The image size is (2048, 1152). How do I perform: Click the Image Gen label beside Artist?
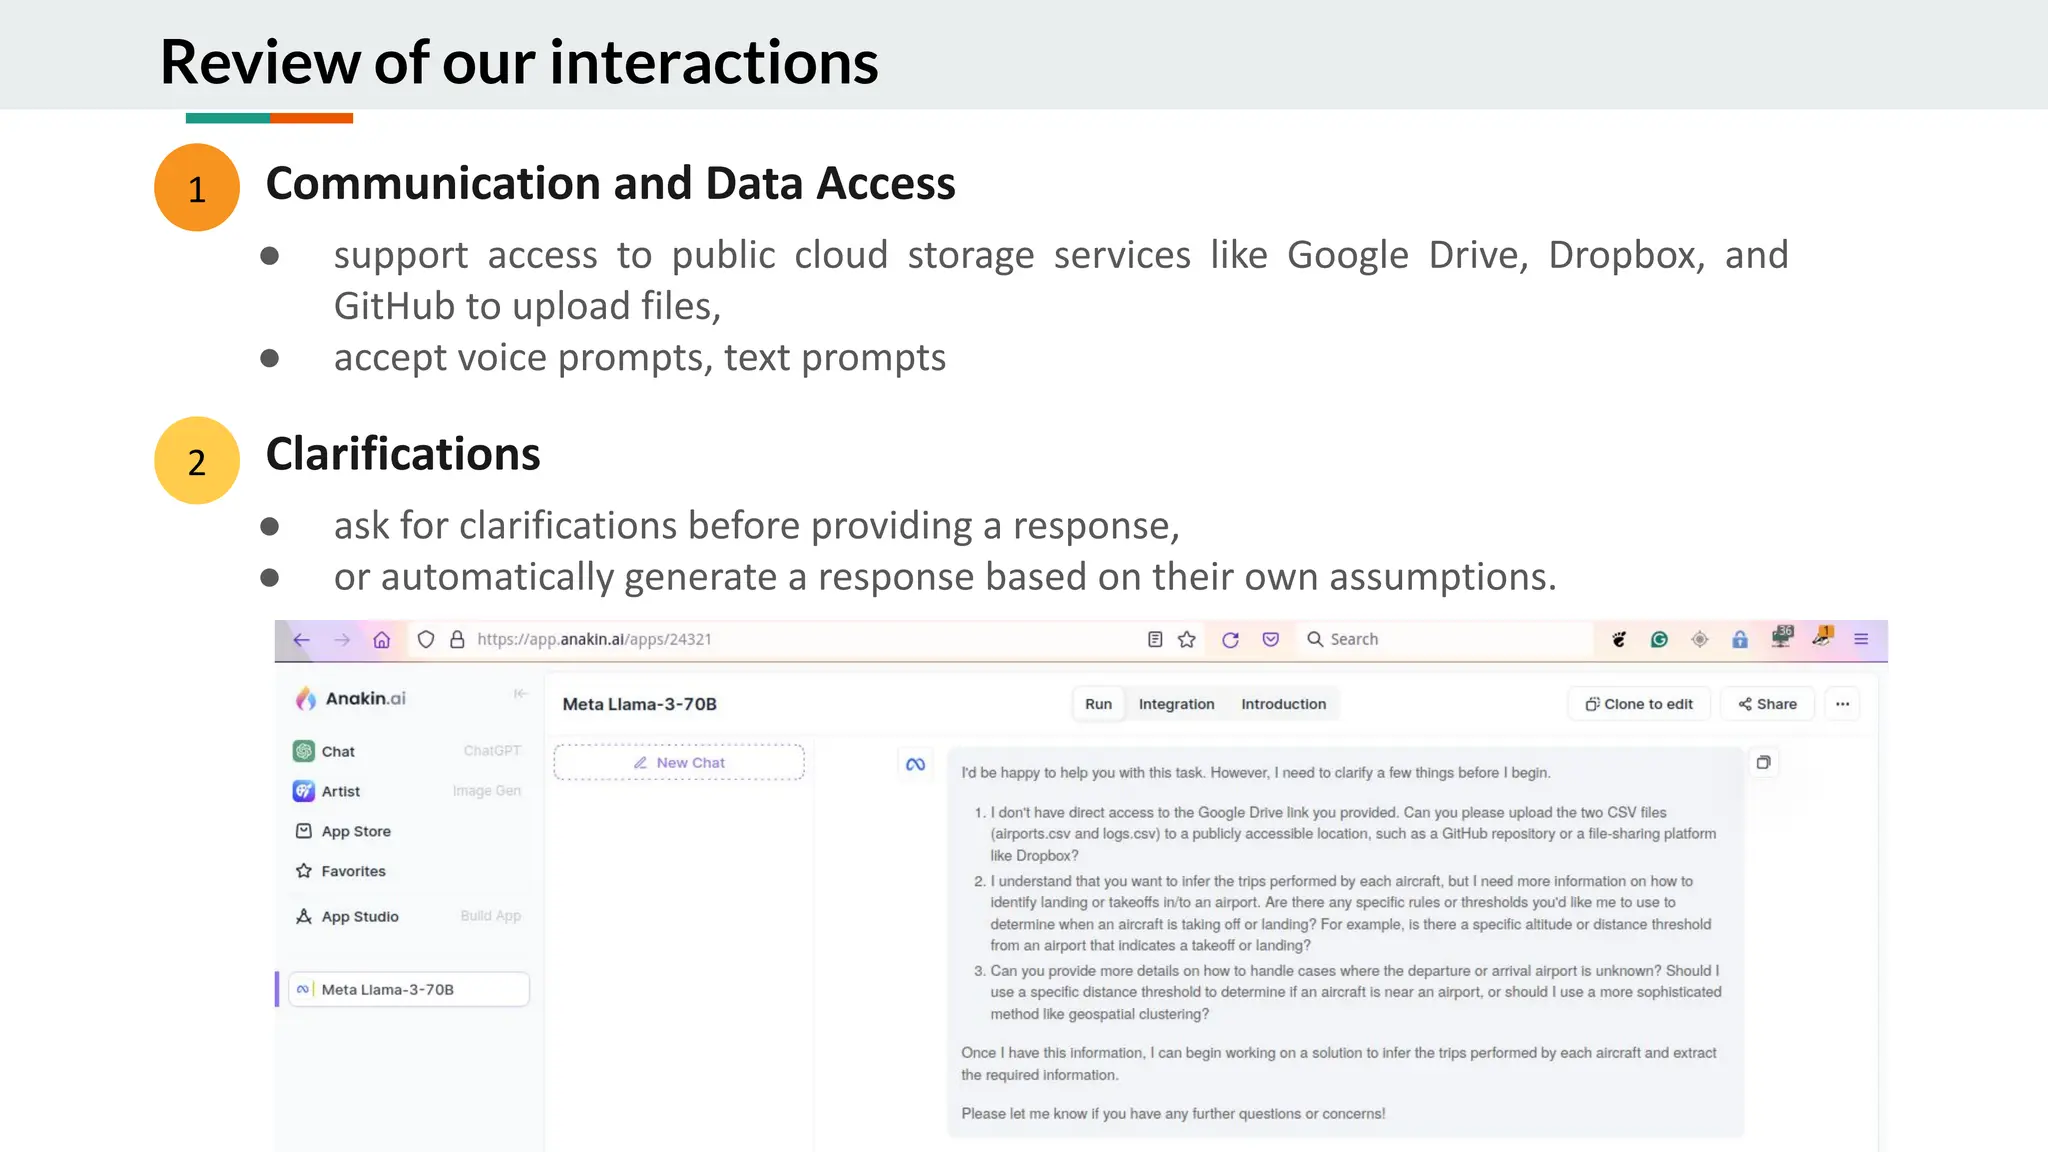click(x=487, y=791)
